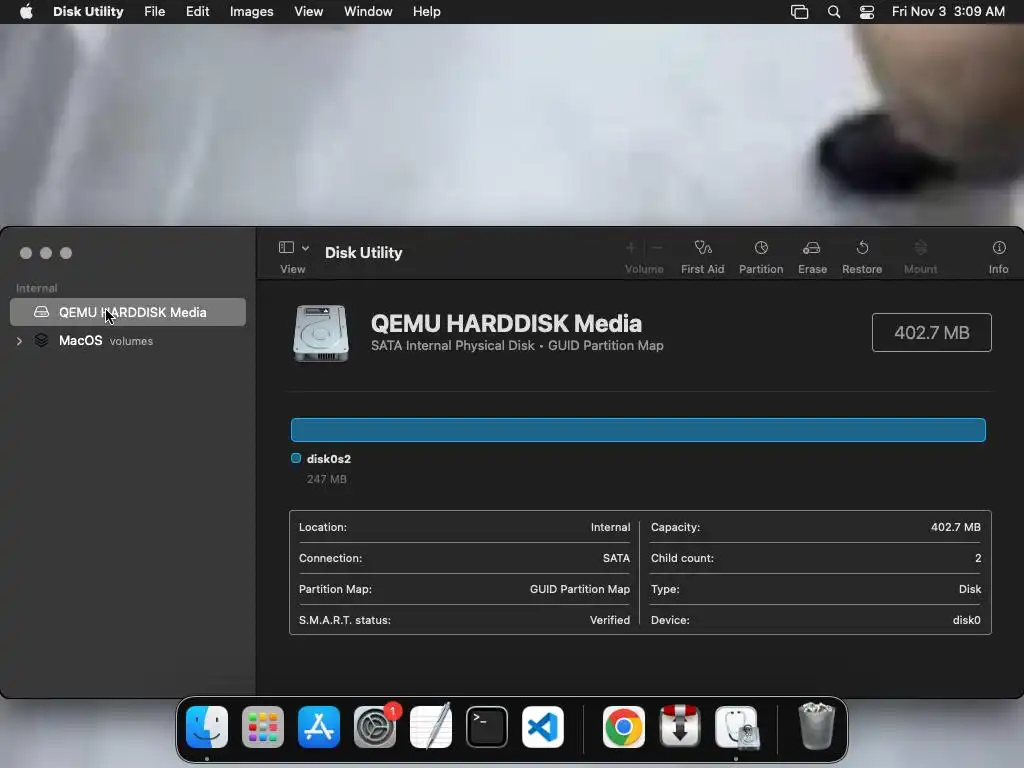
Task: Click the Internal sidebar section header
Action: [37, 288]
